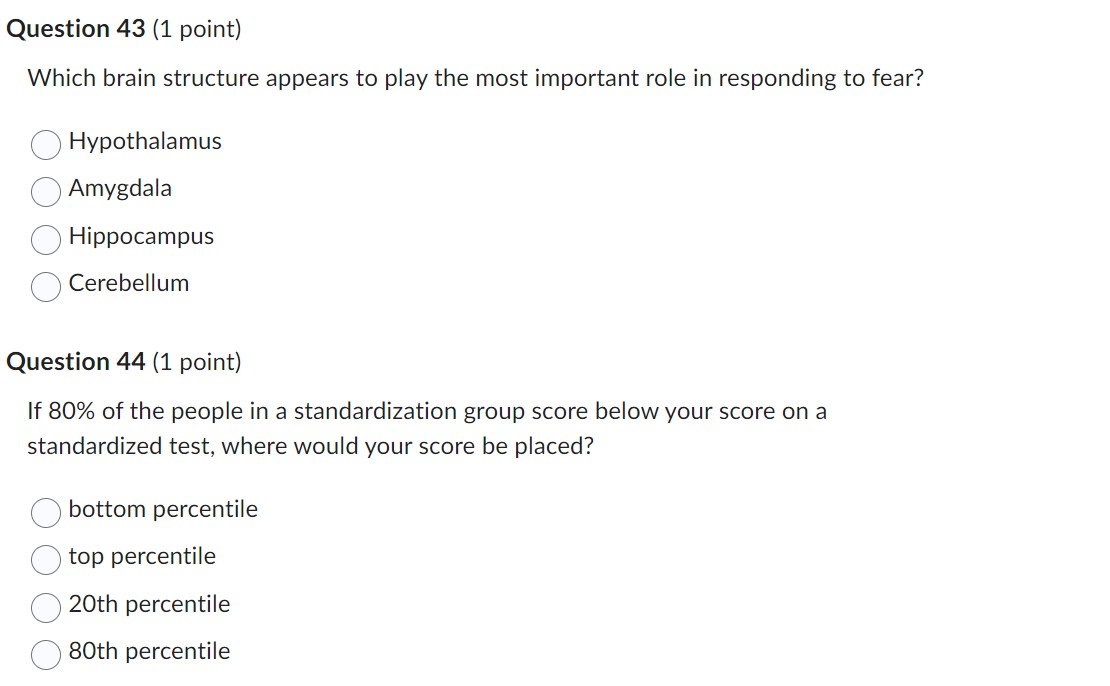Click the Hippocampus label text

point(141,236)
